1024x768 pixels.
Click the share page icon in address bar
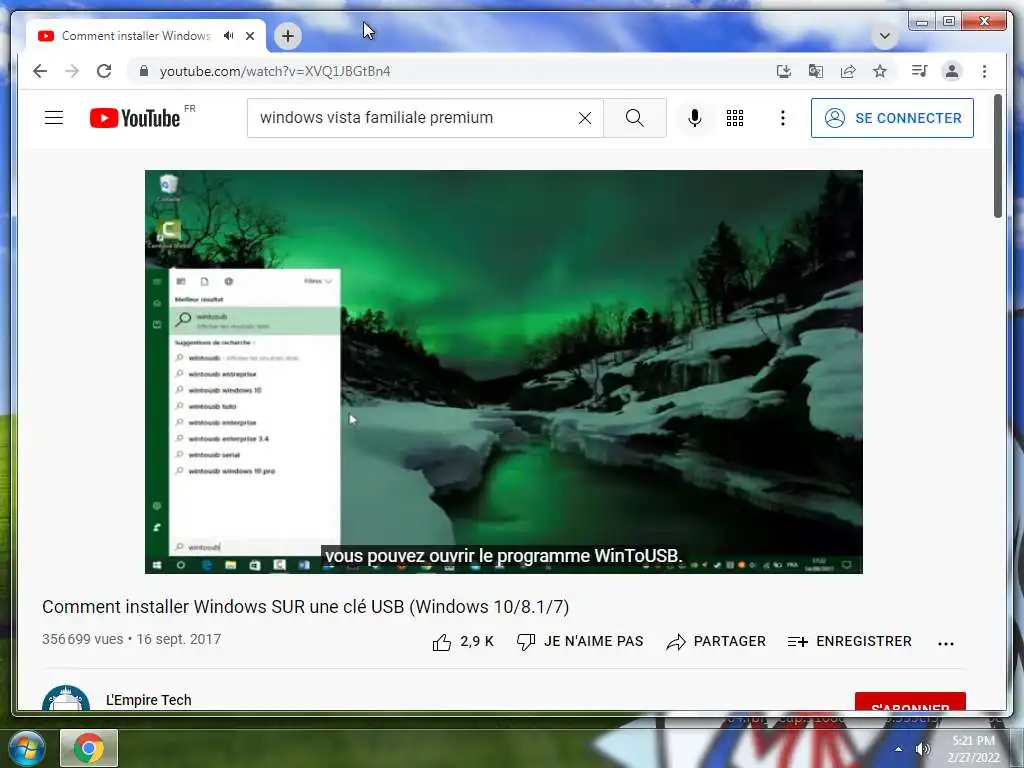[848, 71]
